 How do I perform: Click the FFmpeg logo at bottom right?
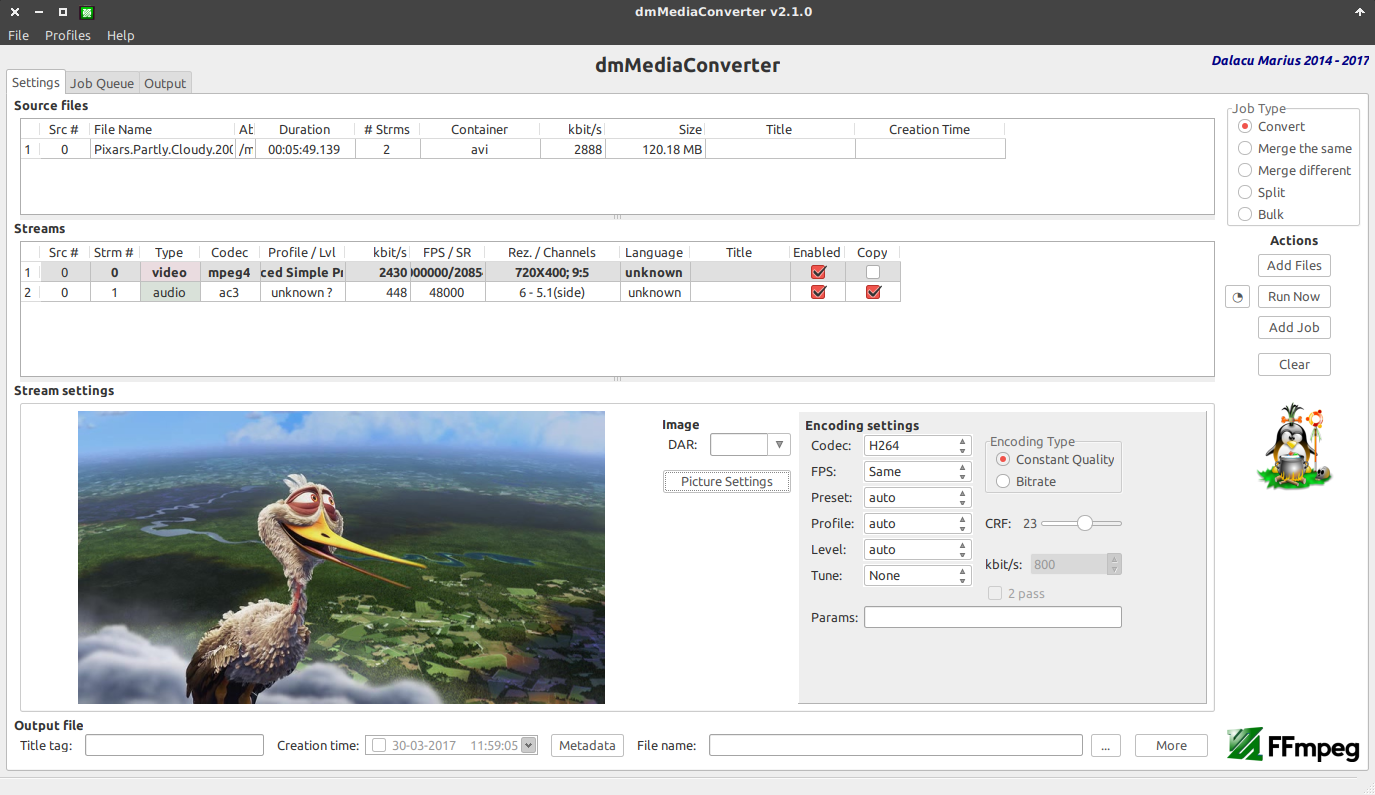tap(1294, 746)
